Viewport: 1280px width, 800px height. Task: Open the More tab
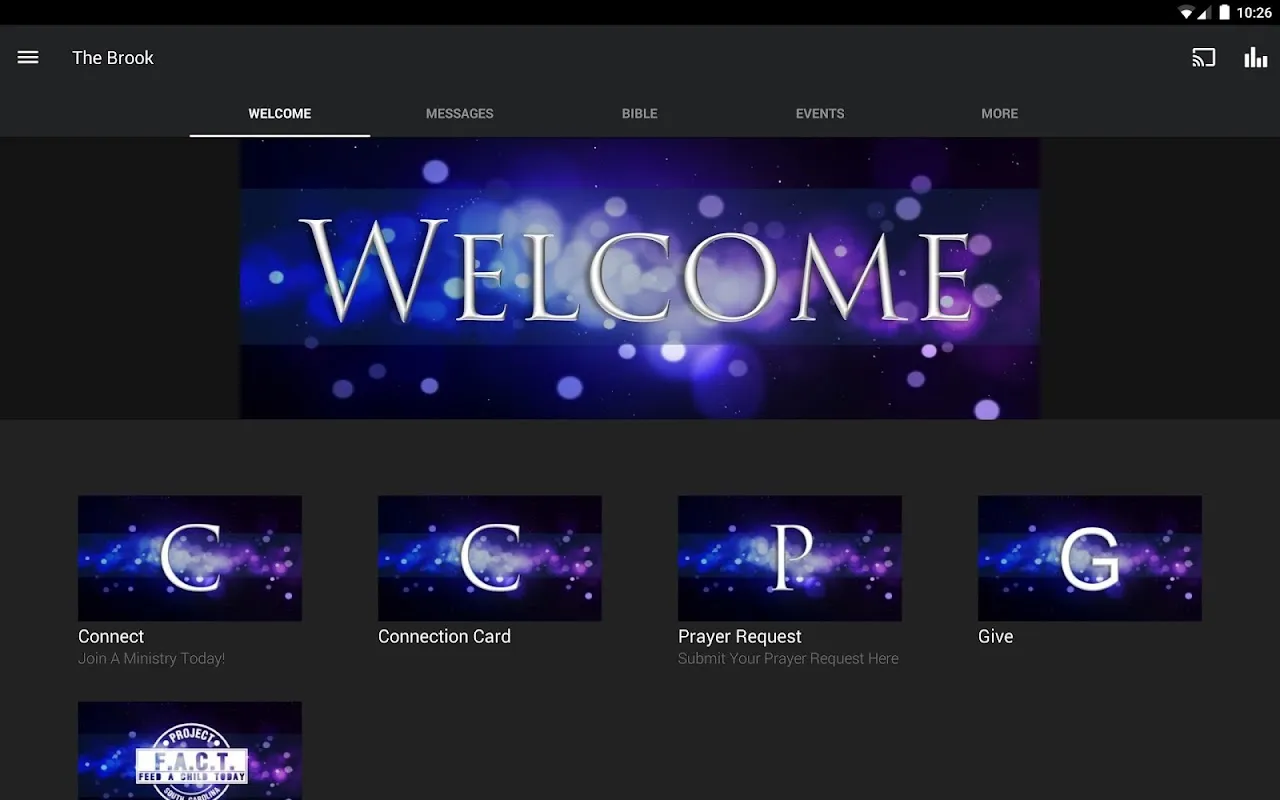(x=1000, y=114)
